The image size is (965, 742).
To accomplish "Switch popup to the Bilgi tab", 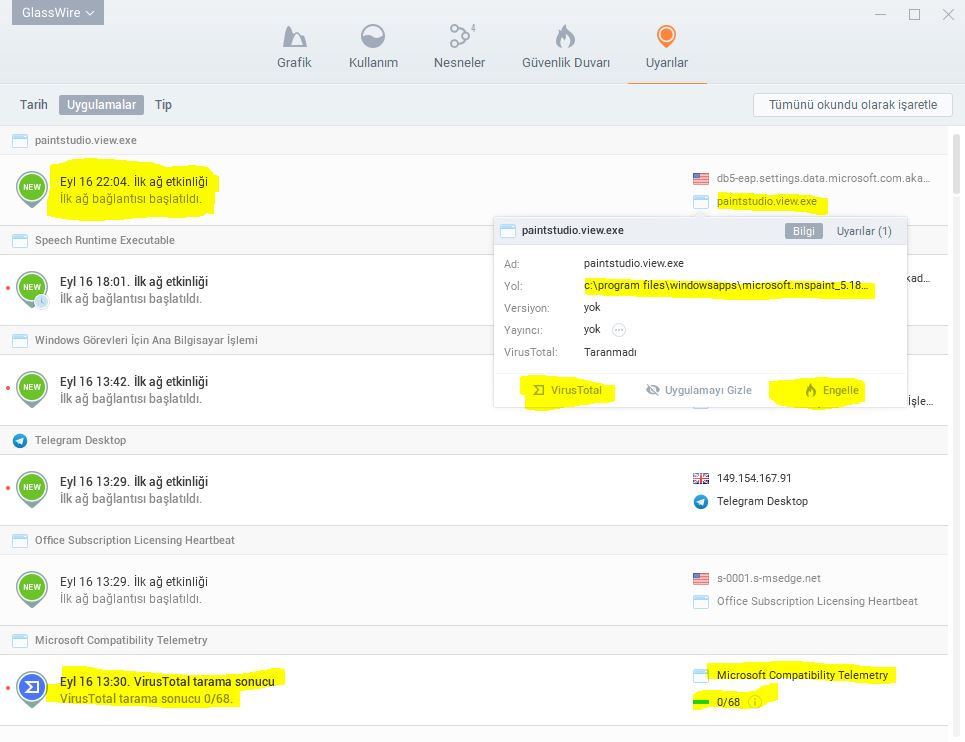I will coord(803,231).
